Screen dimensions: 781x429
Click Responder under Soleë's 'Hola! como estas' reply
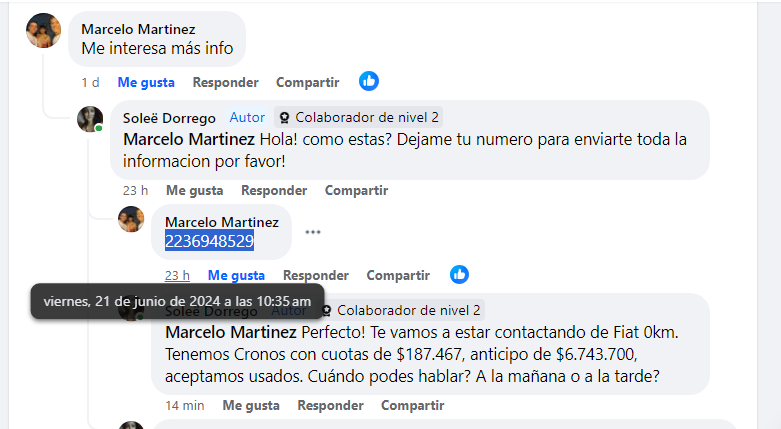click(274, 190)
